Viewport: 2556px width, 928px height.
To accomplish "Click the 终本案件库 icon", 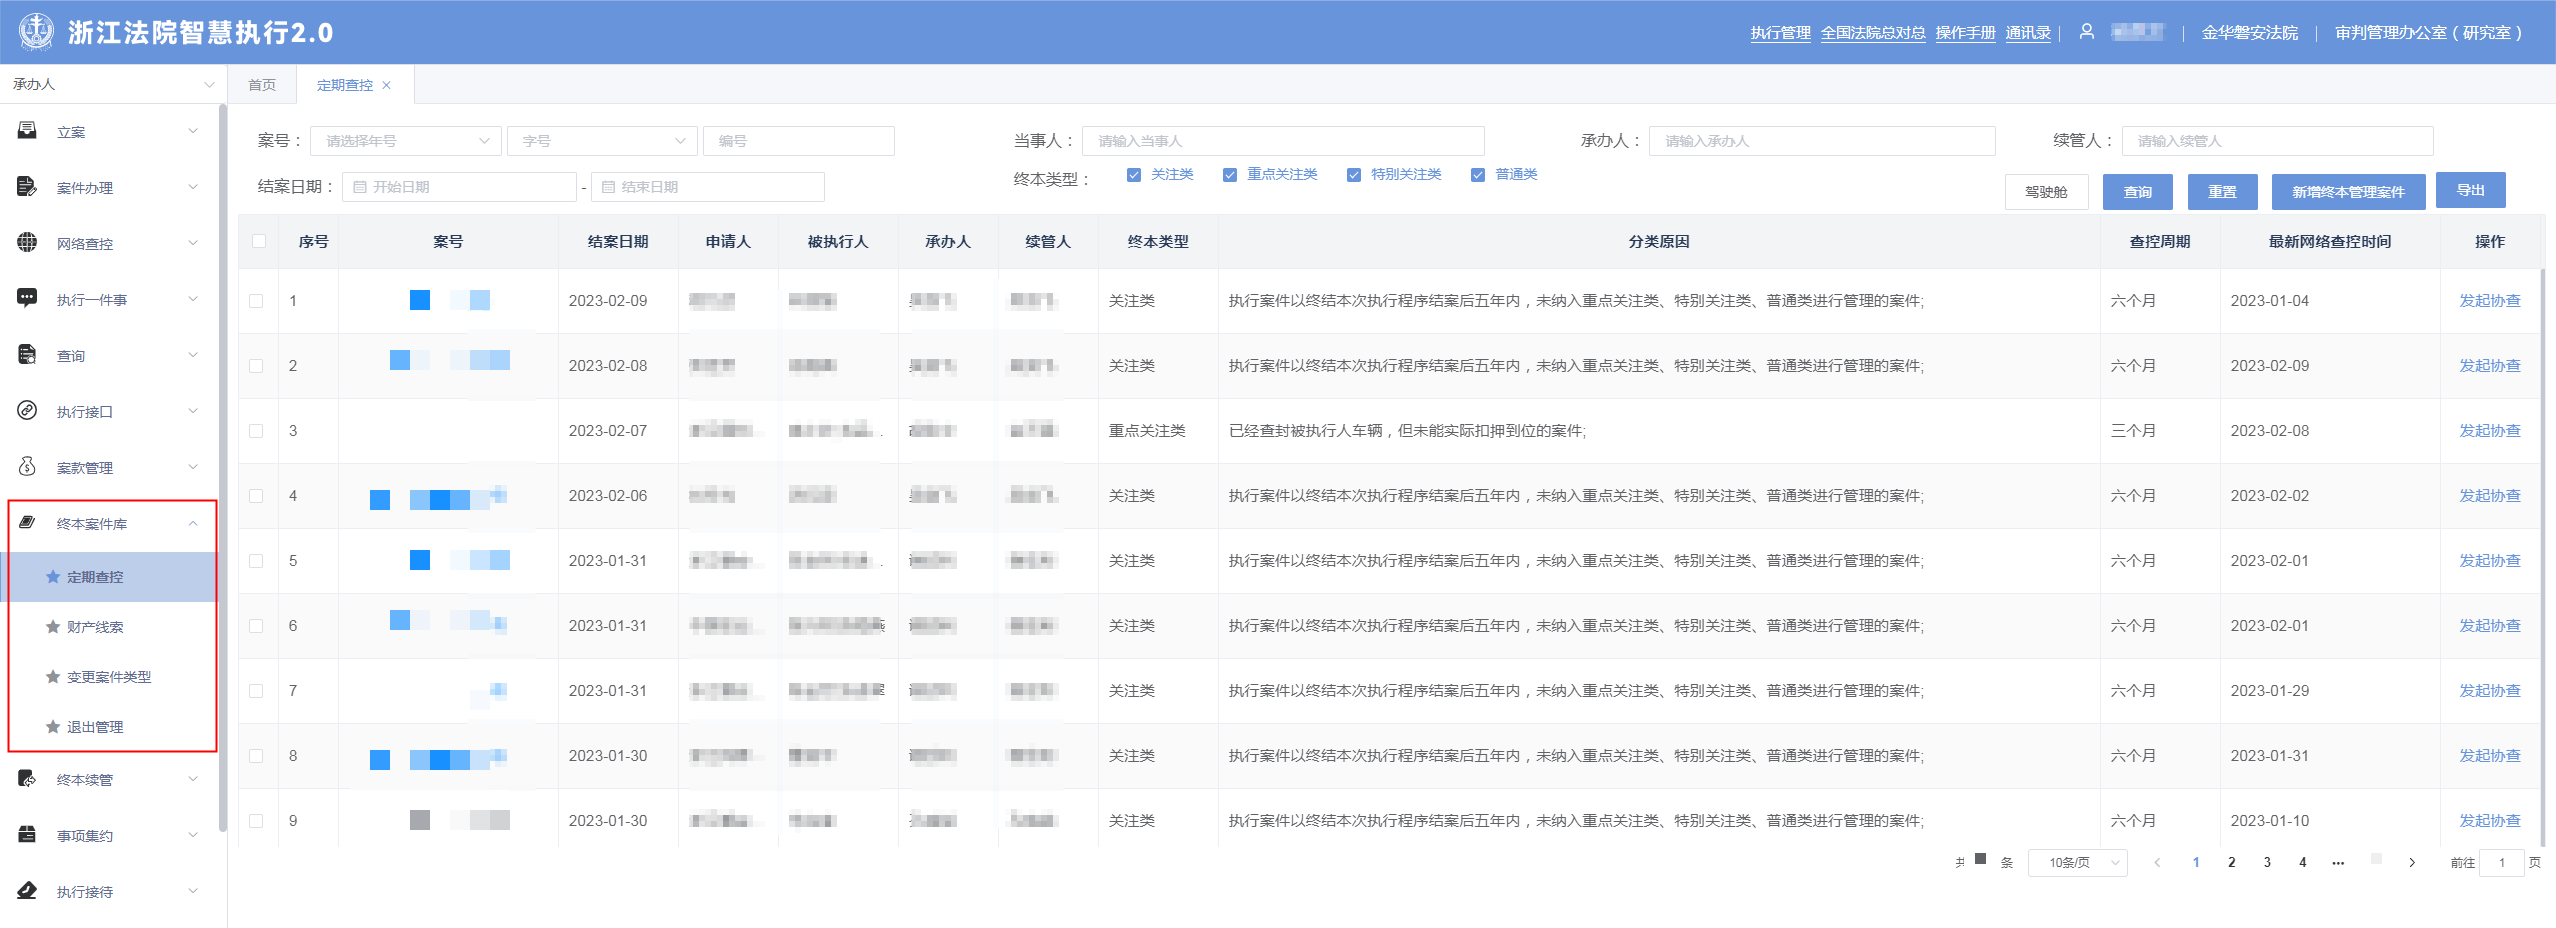I will (28, 523).
